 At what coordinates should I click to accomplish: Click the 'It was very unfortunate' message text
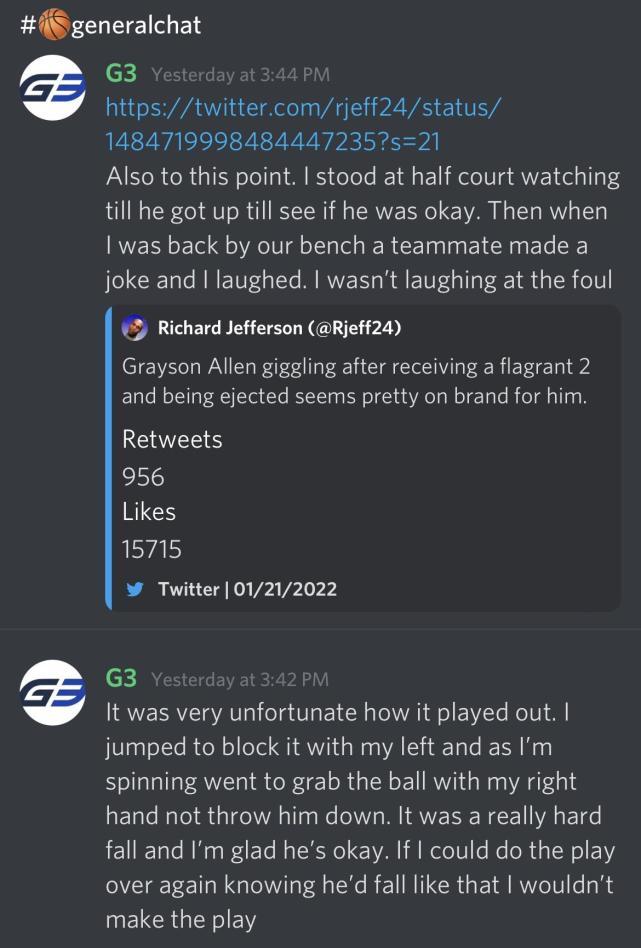point(360,816)
